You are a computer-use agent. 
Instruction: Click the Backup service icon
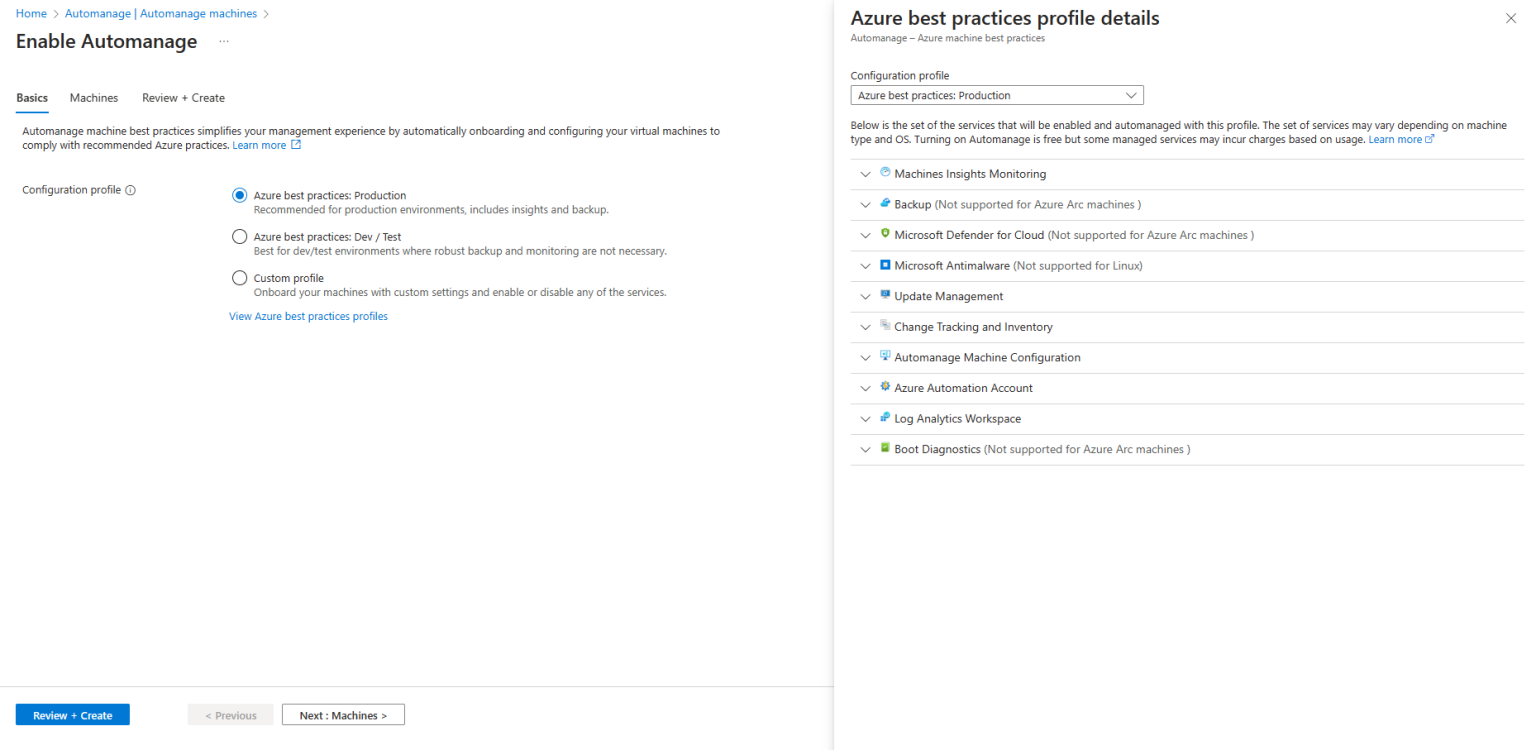click(x=885, y=203)
